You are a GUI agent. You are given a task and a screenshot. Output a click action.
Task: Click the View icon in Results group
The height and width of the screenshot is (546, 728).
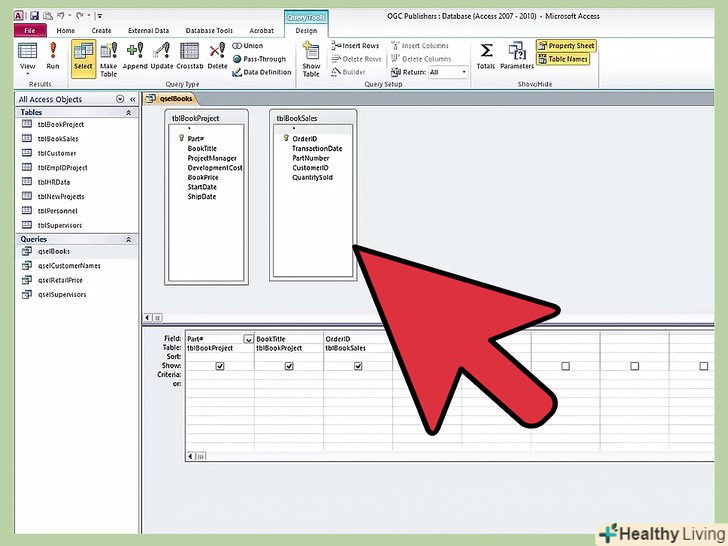pos(27,51)
